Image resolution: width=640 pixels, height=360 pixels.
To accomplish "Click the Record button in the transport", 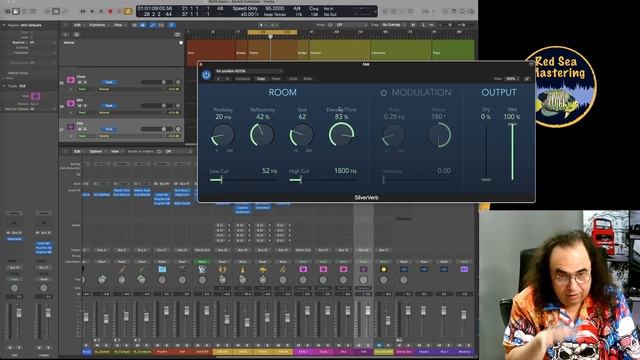I will (110, 11).
